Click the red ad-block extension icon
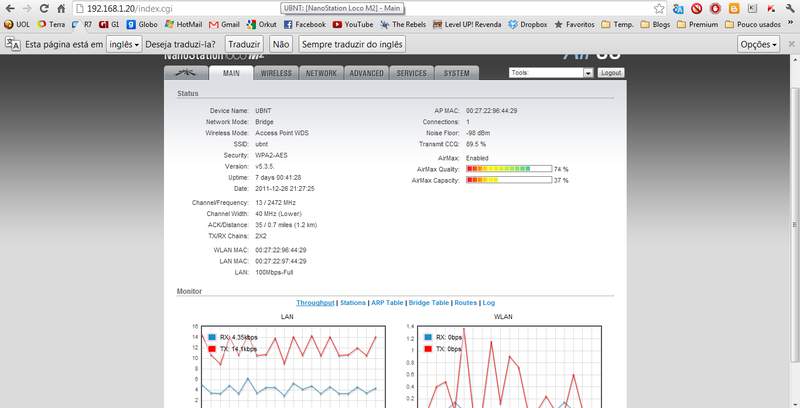Screen dimensions: 800x408 click(x=696, y=9)
